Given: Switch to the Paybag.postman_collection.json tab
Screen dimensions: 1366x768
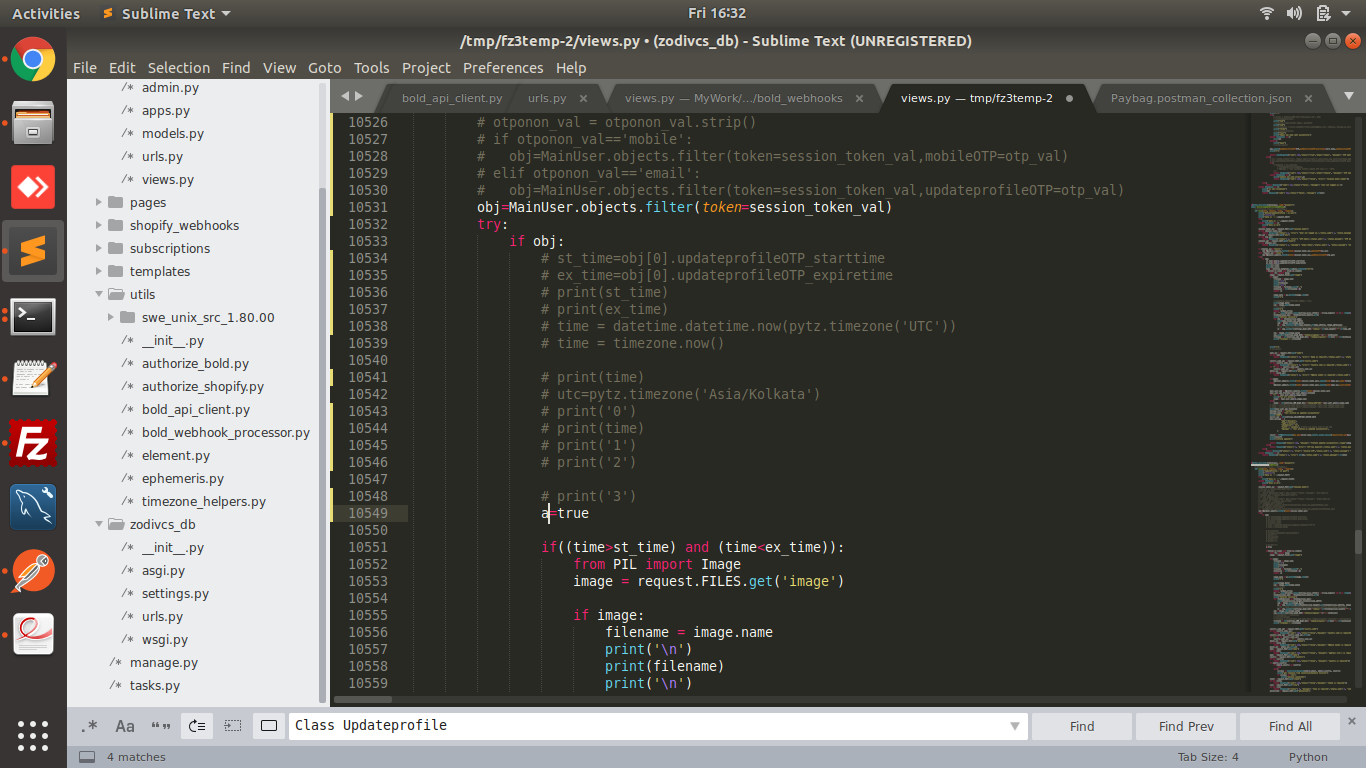Looking at the screenshot, I should (1200, 98).
